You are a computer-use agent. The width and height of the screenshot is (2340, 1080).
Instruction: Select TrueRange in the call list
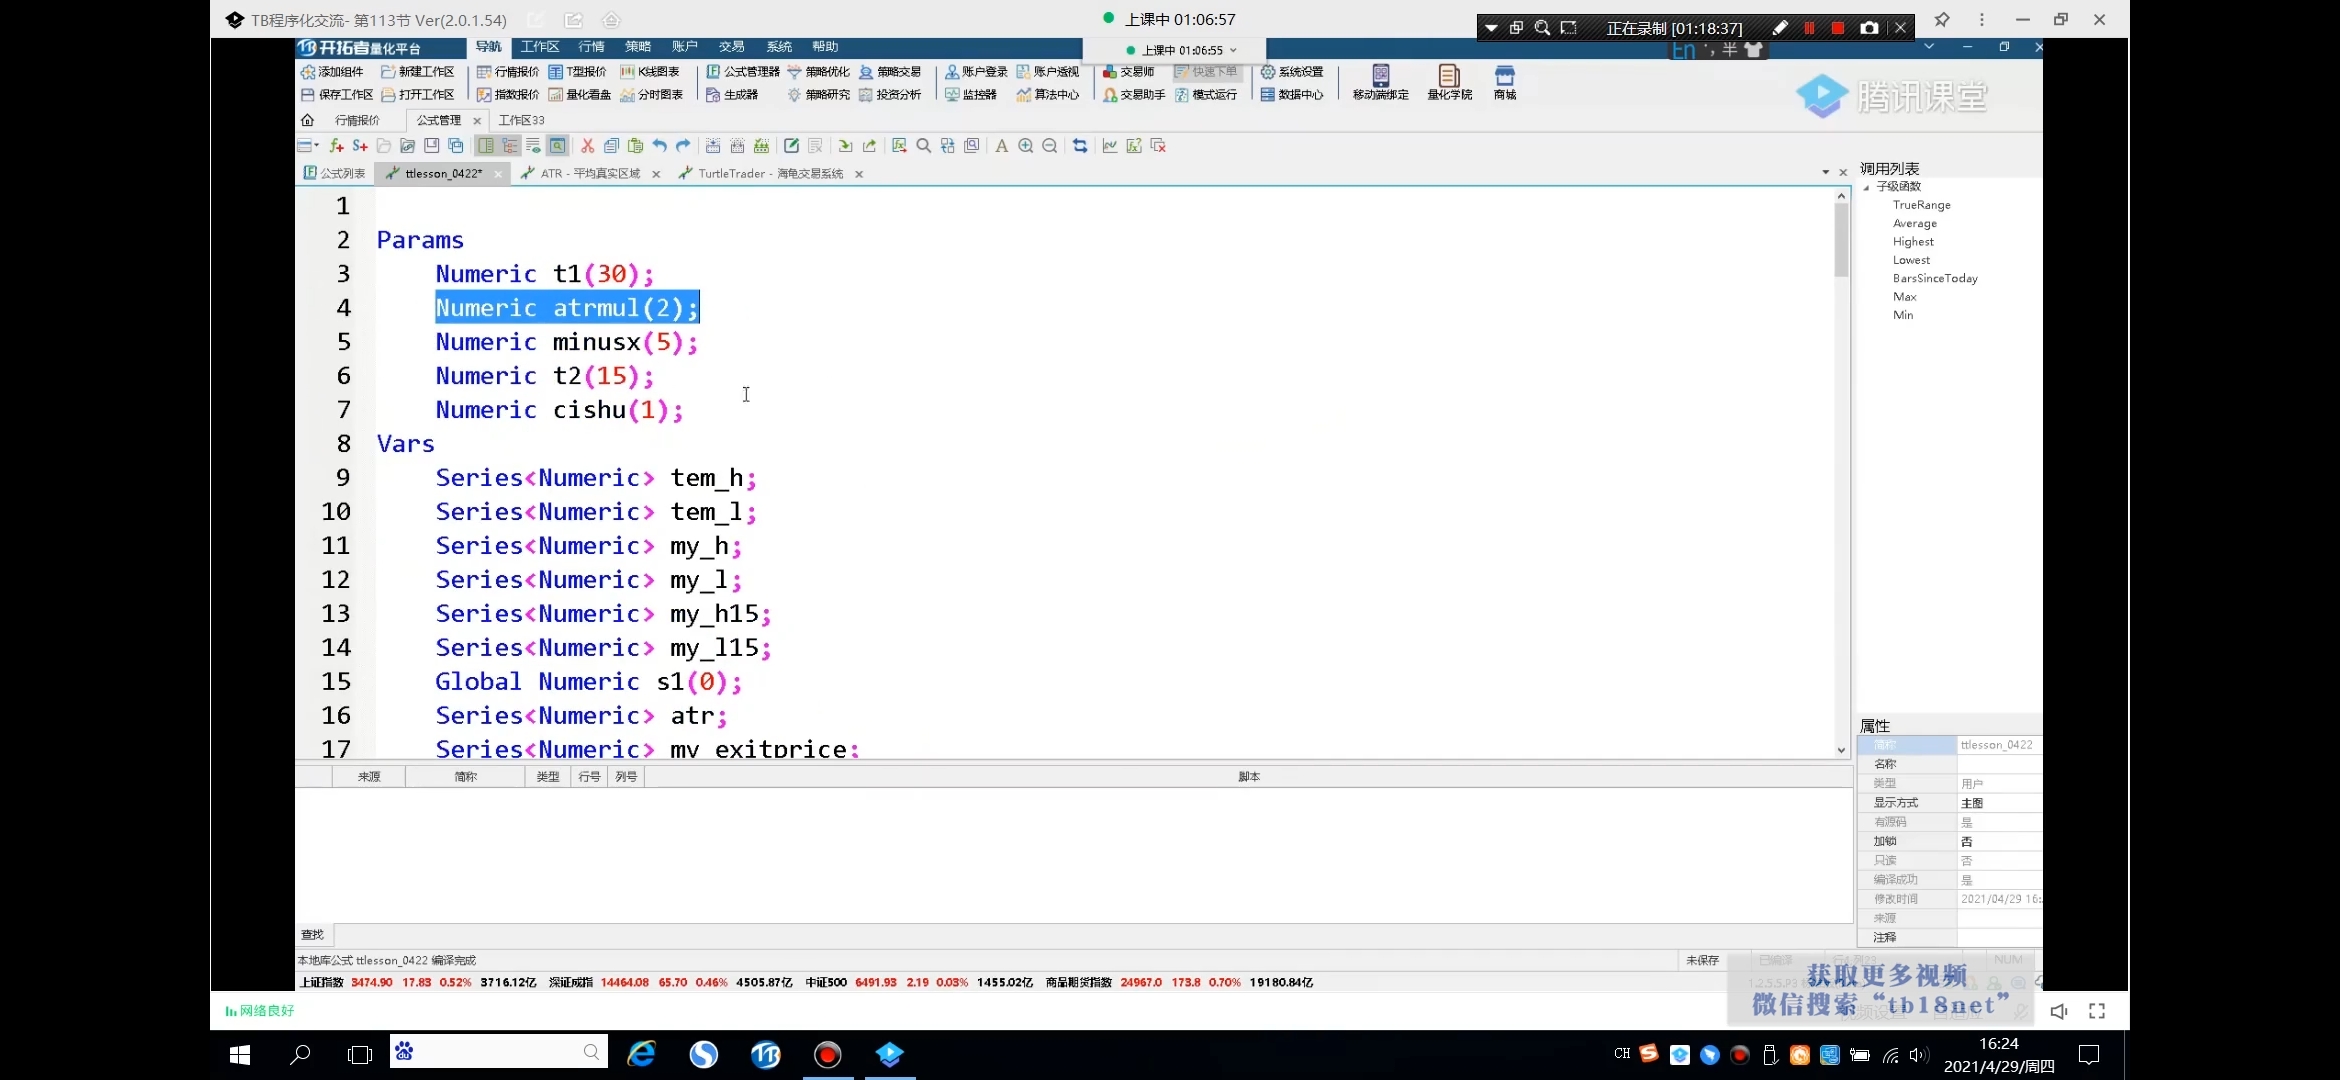click(1921, 205)
